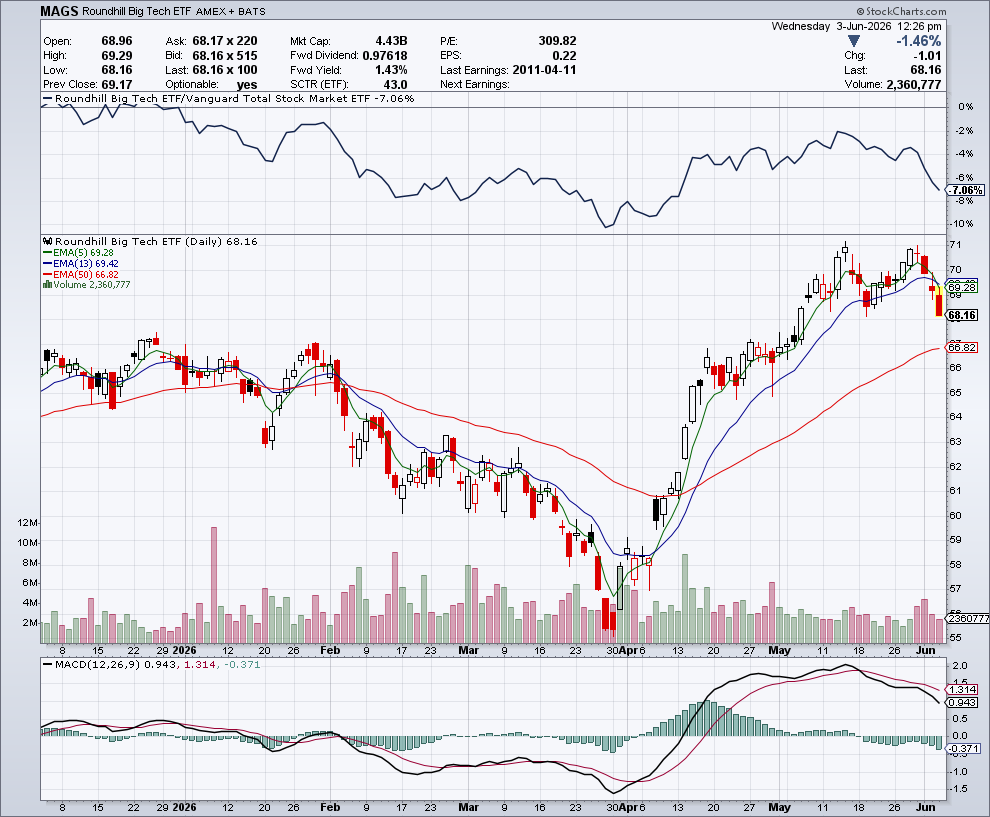
Task: Click the High value 69.29
Action: tap(117, 56)
